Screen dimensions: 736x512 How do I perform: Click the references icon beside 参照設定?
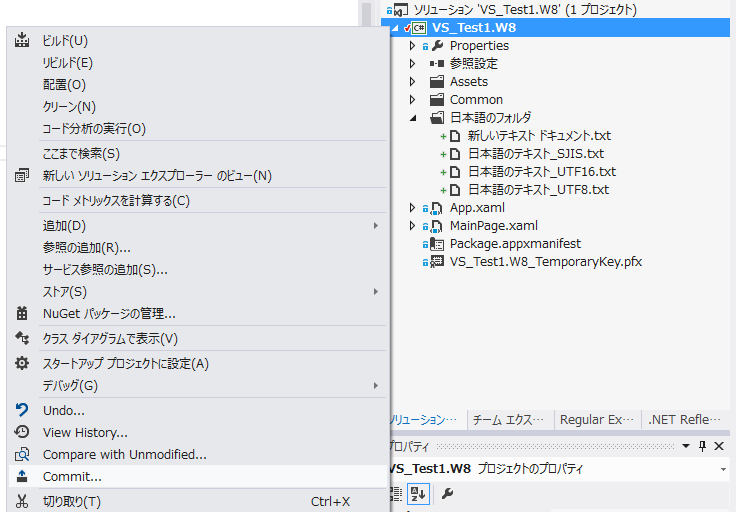[x=437, y=63]
